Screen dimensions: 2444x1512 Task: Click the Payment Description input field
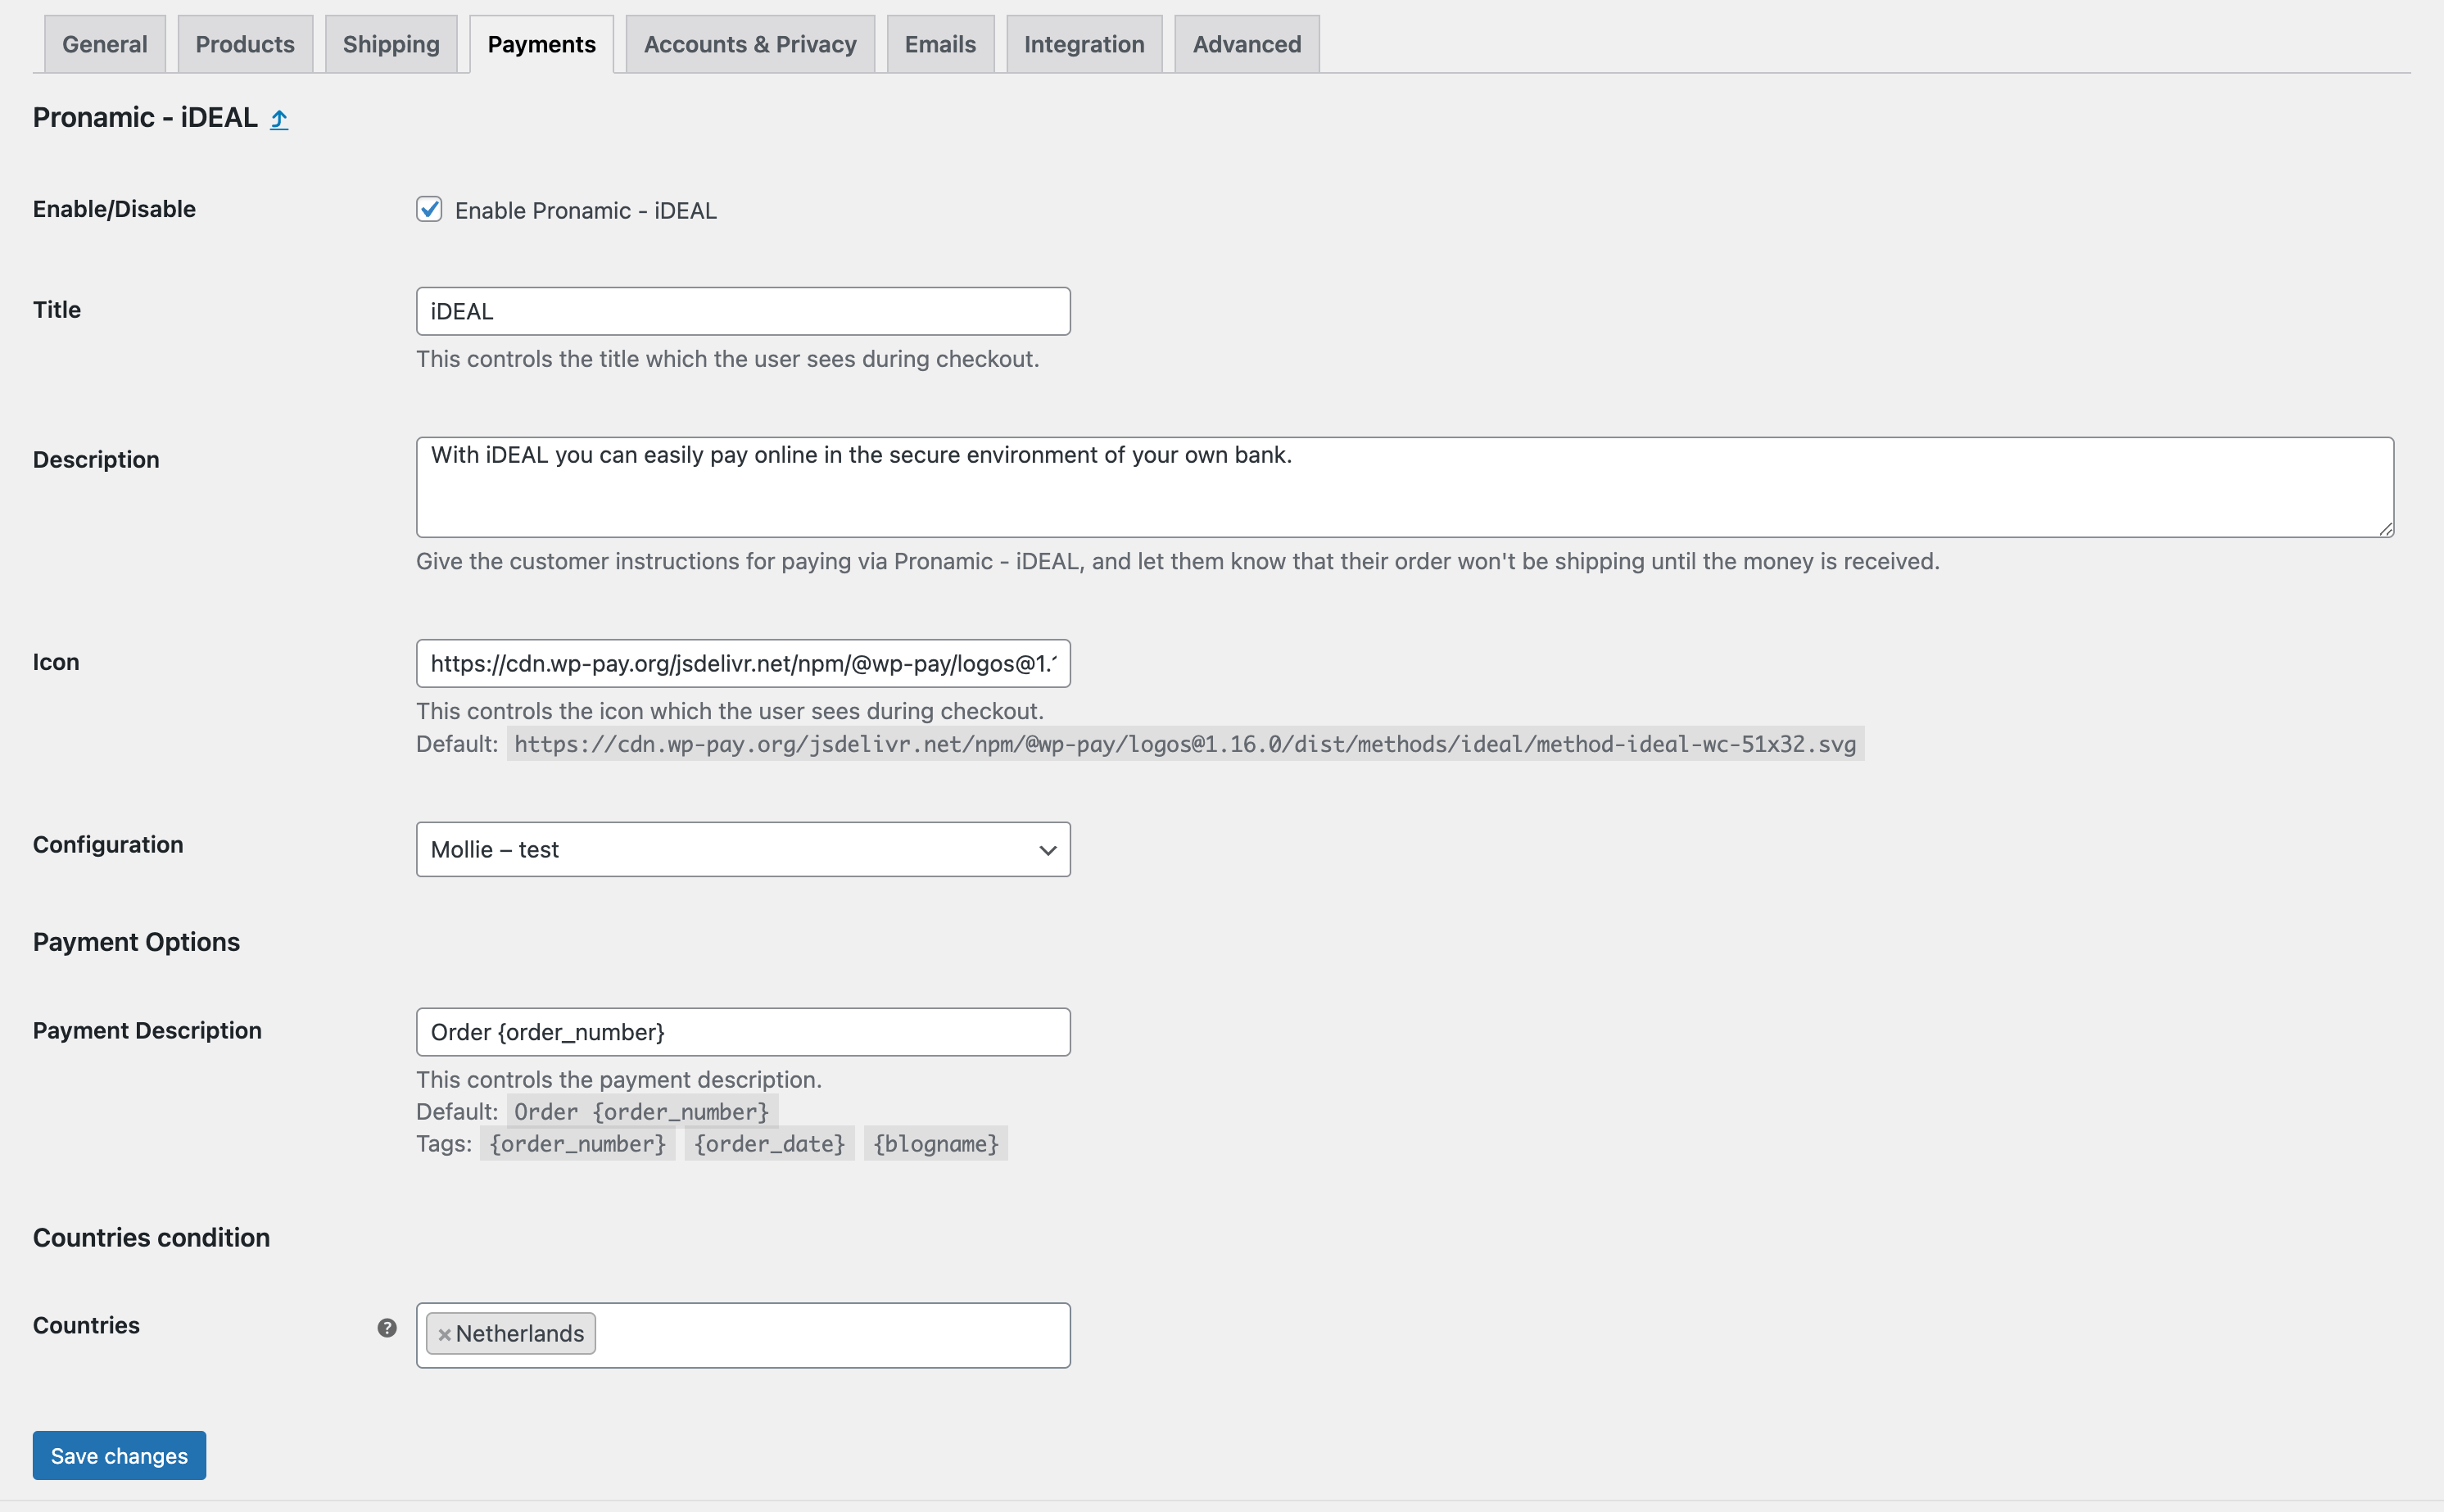tap(742, 1030)
